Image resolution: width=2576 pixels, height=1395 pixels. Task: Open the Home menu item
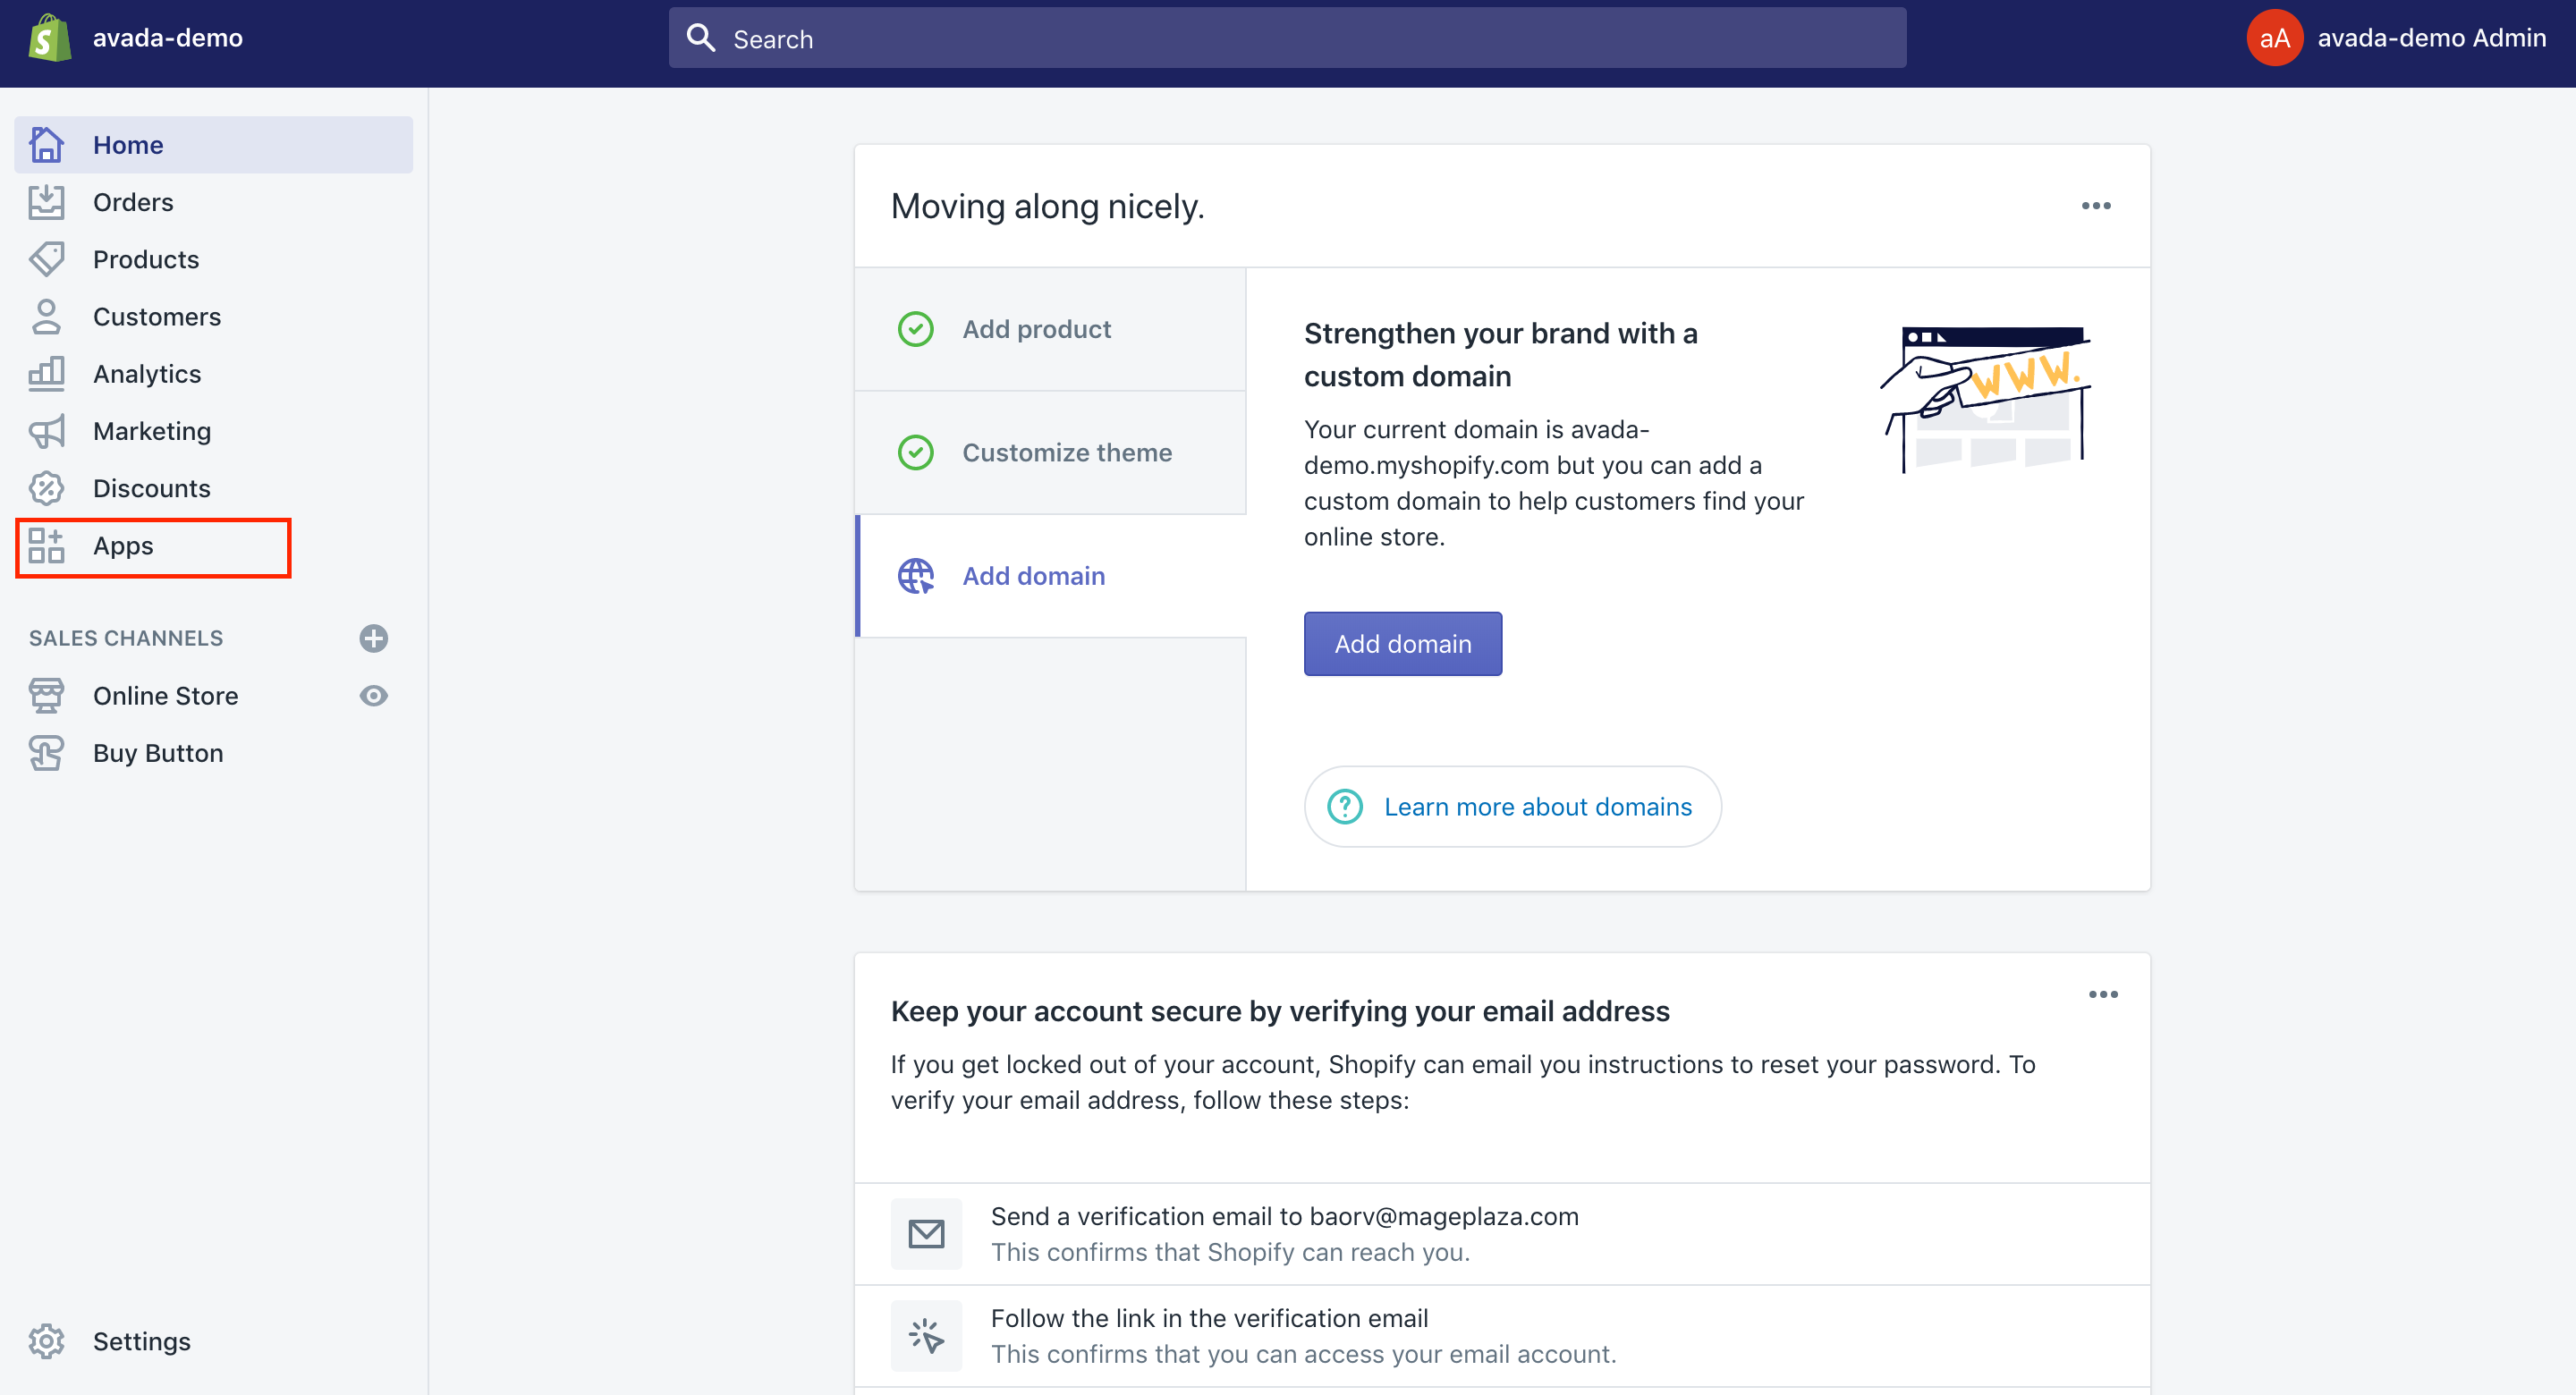(x=213, y=145)
